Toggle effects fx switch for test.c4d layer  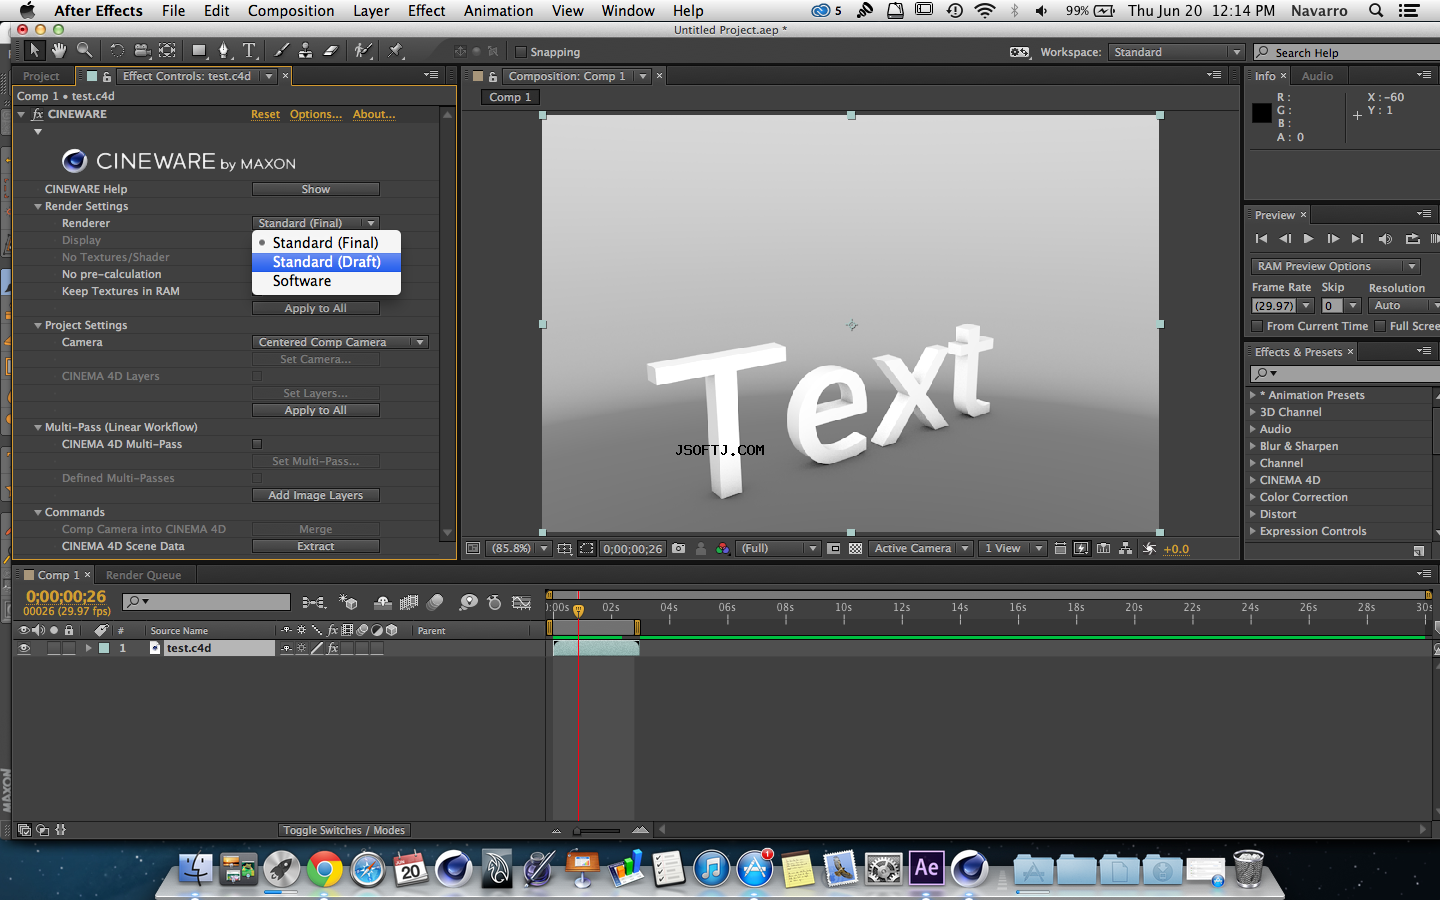[333, 648]
